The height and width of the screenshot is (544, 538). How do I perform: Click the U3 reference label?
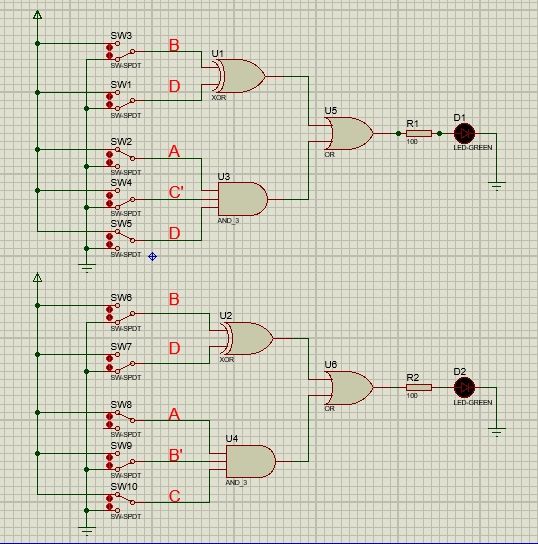pyautogui.click(x=224, y=177)
